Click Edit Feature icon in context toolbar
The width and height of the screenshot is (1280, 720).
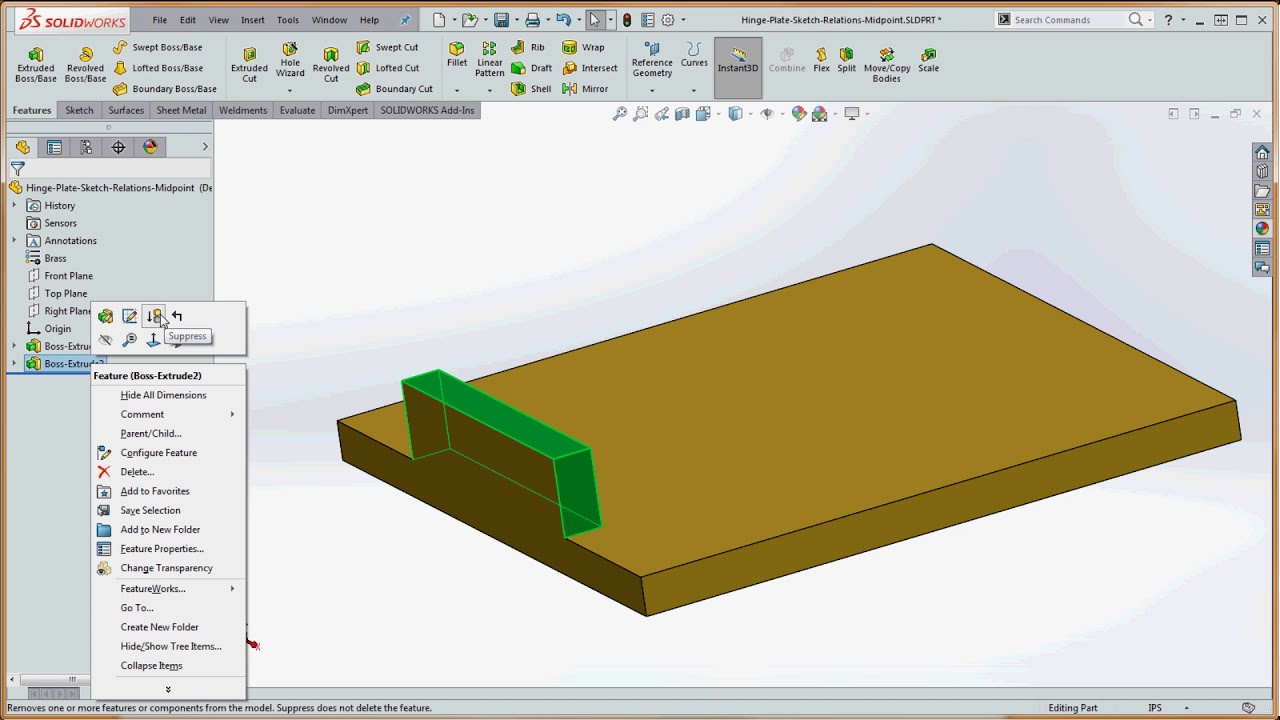105,316
